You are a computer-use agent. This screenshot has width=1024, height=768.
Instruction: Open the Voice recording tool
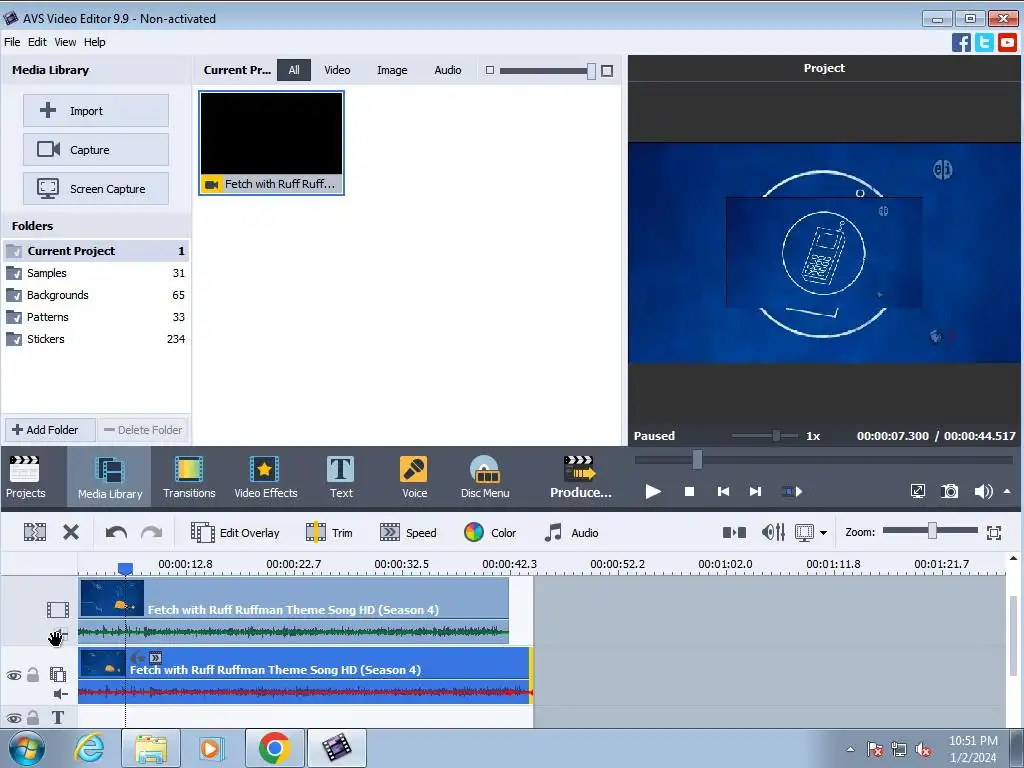pyautogui.click(x=414, y=477)
